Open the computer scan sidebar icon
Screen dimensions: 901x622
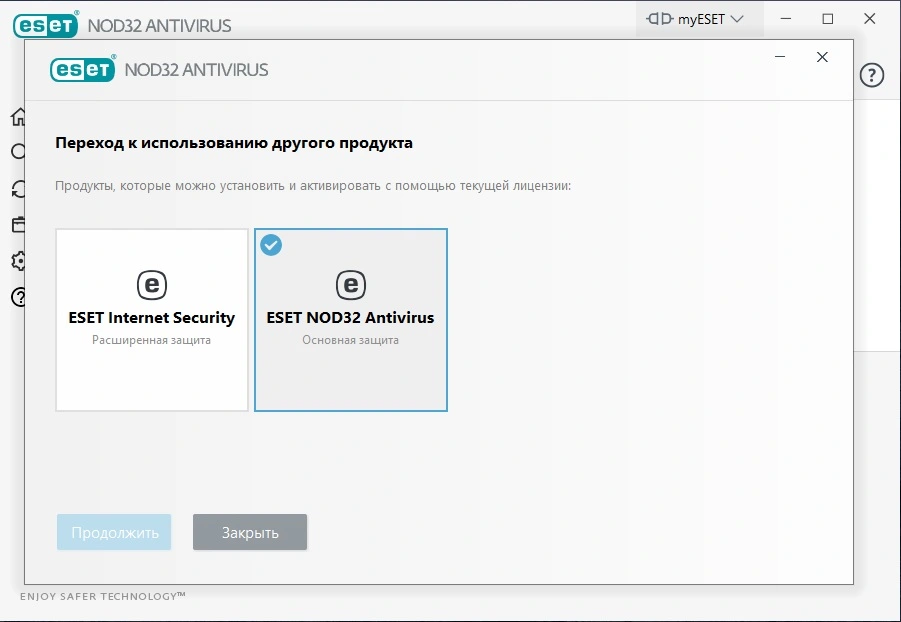click(18, 152)
